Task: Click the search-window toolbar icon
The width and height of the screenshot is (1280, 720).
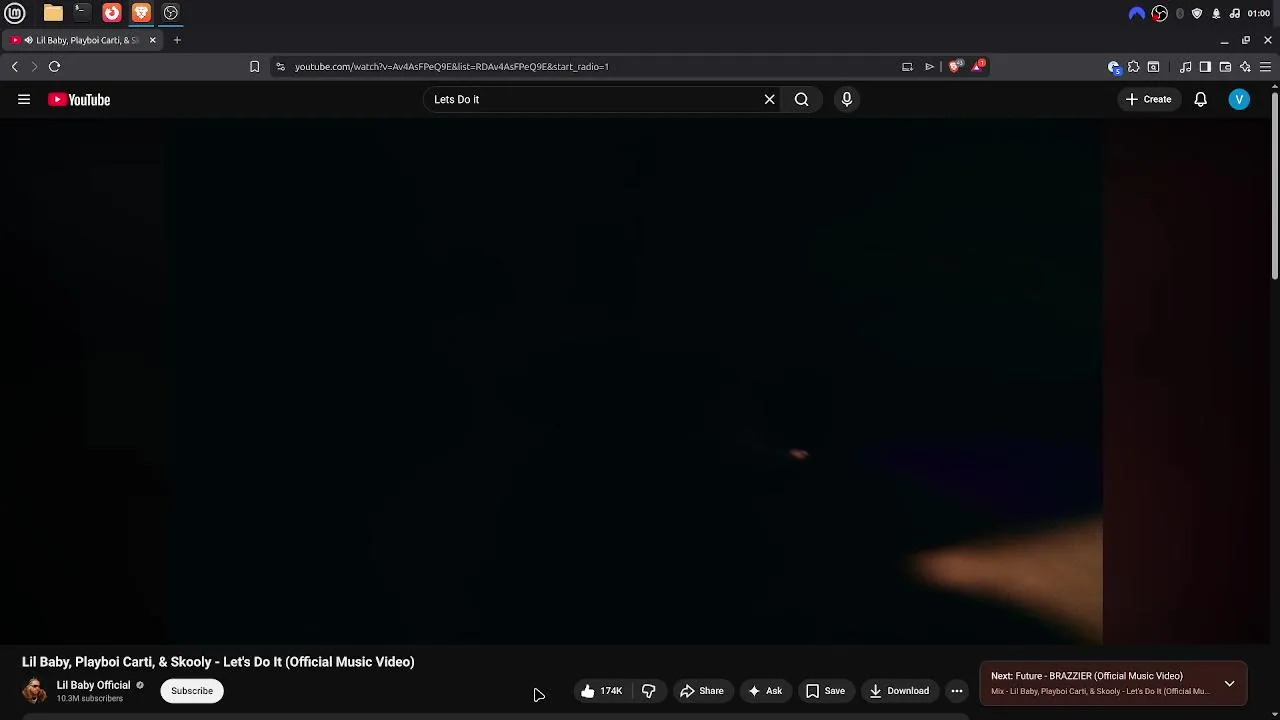Action: point(1153,67)
